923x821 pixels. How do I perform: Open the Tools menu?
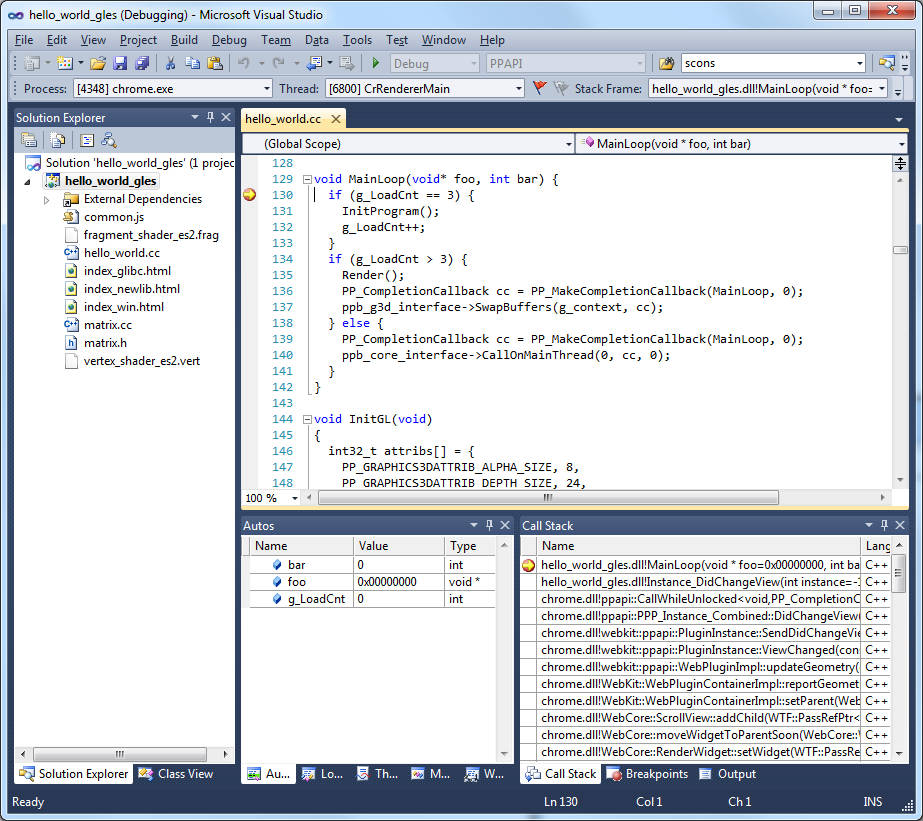tap(357, 39)
